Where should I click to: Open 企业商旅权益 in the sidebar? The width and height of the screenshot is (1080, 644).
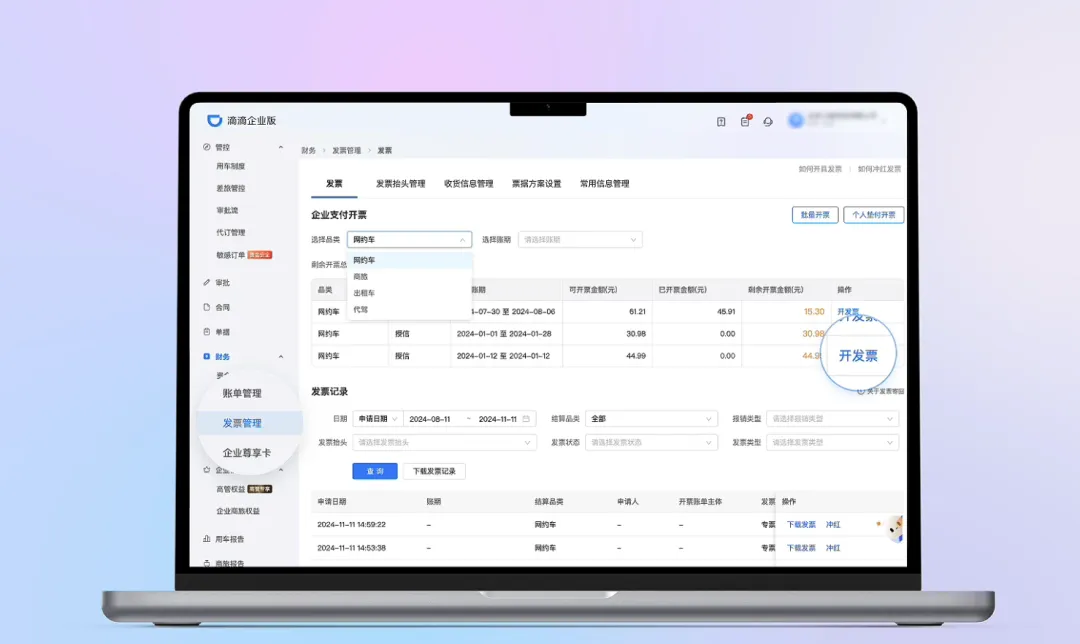pyautogui.click(x=238, y=511)
